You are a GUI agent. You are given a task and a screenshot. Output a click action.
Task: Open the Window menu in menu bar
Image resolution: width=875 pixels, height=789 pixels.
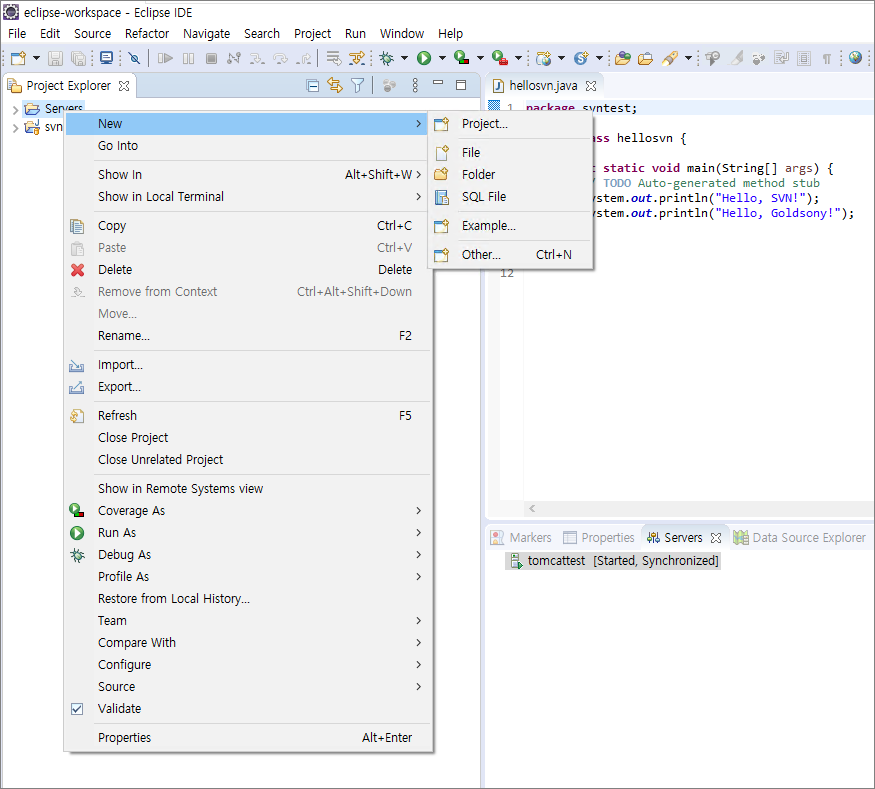coord(402,33)
